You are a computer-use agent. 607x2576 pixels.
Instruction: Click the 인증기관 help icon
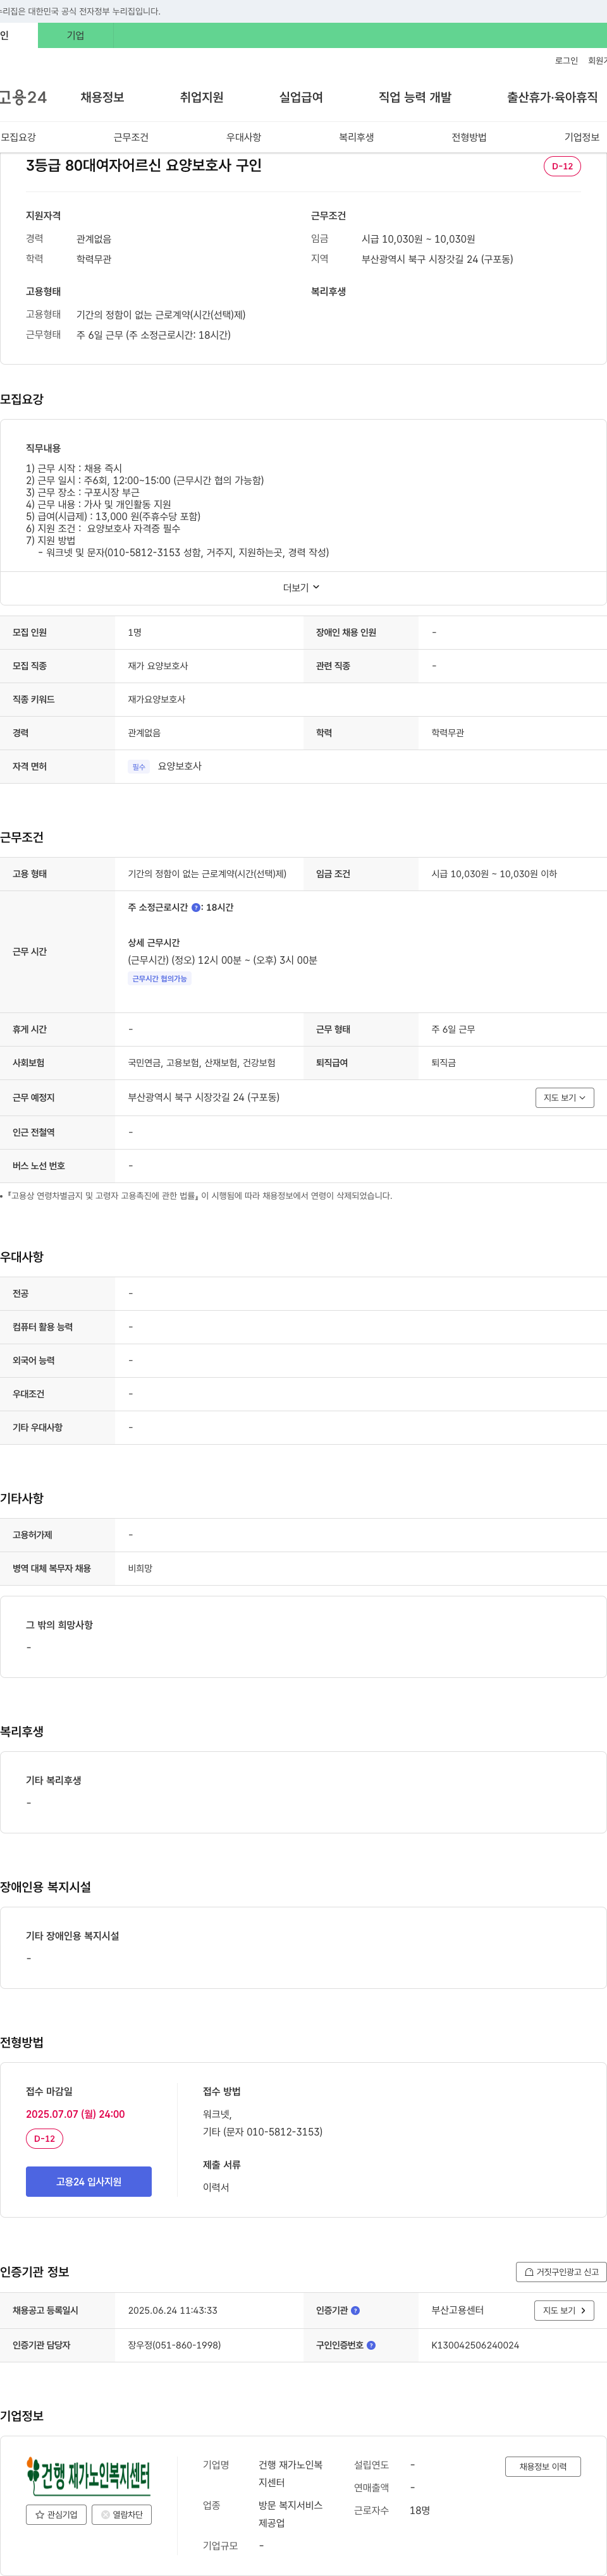click(355, 2311)
